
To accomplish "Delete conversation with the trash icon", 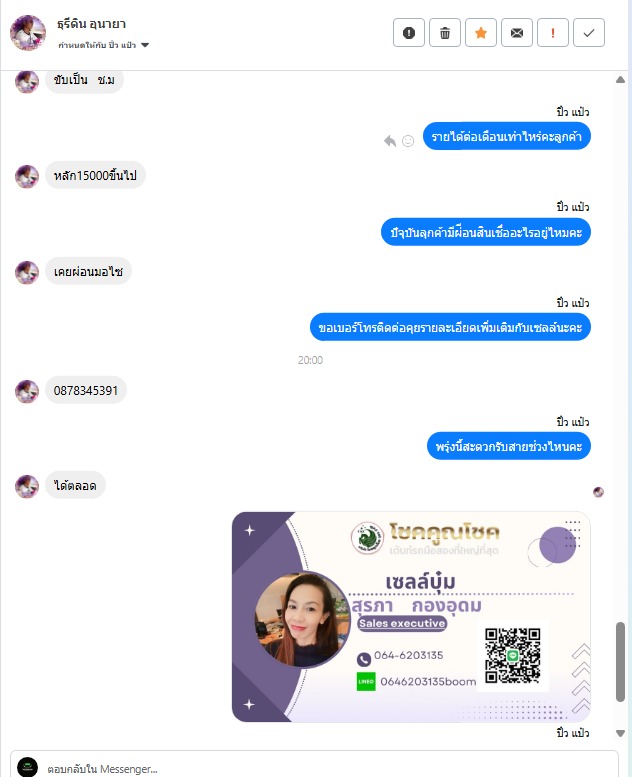I will click(445, 33).
